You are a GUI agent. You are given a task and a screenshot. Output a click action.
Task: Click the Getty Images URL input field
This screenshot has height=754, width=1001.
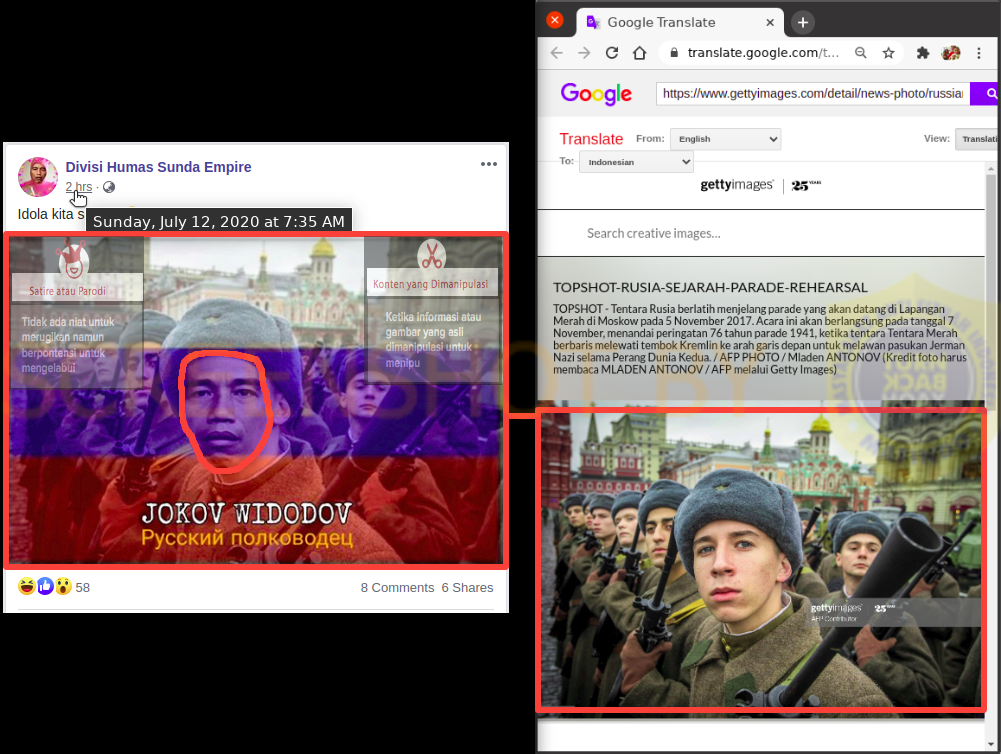pyautogui.click(x=812, y=94)
